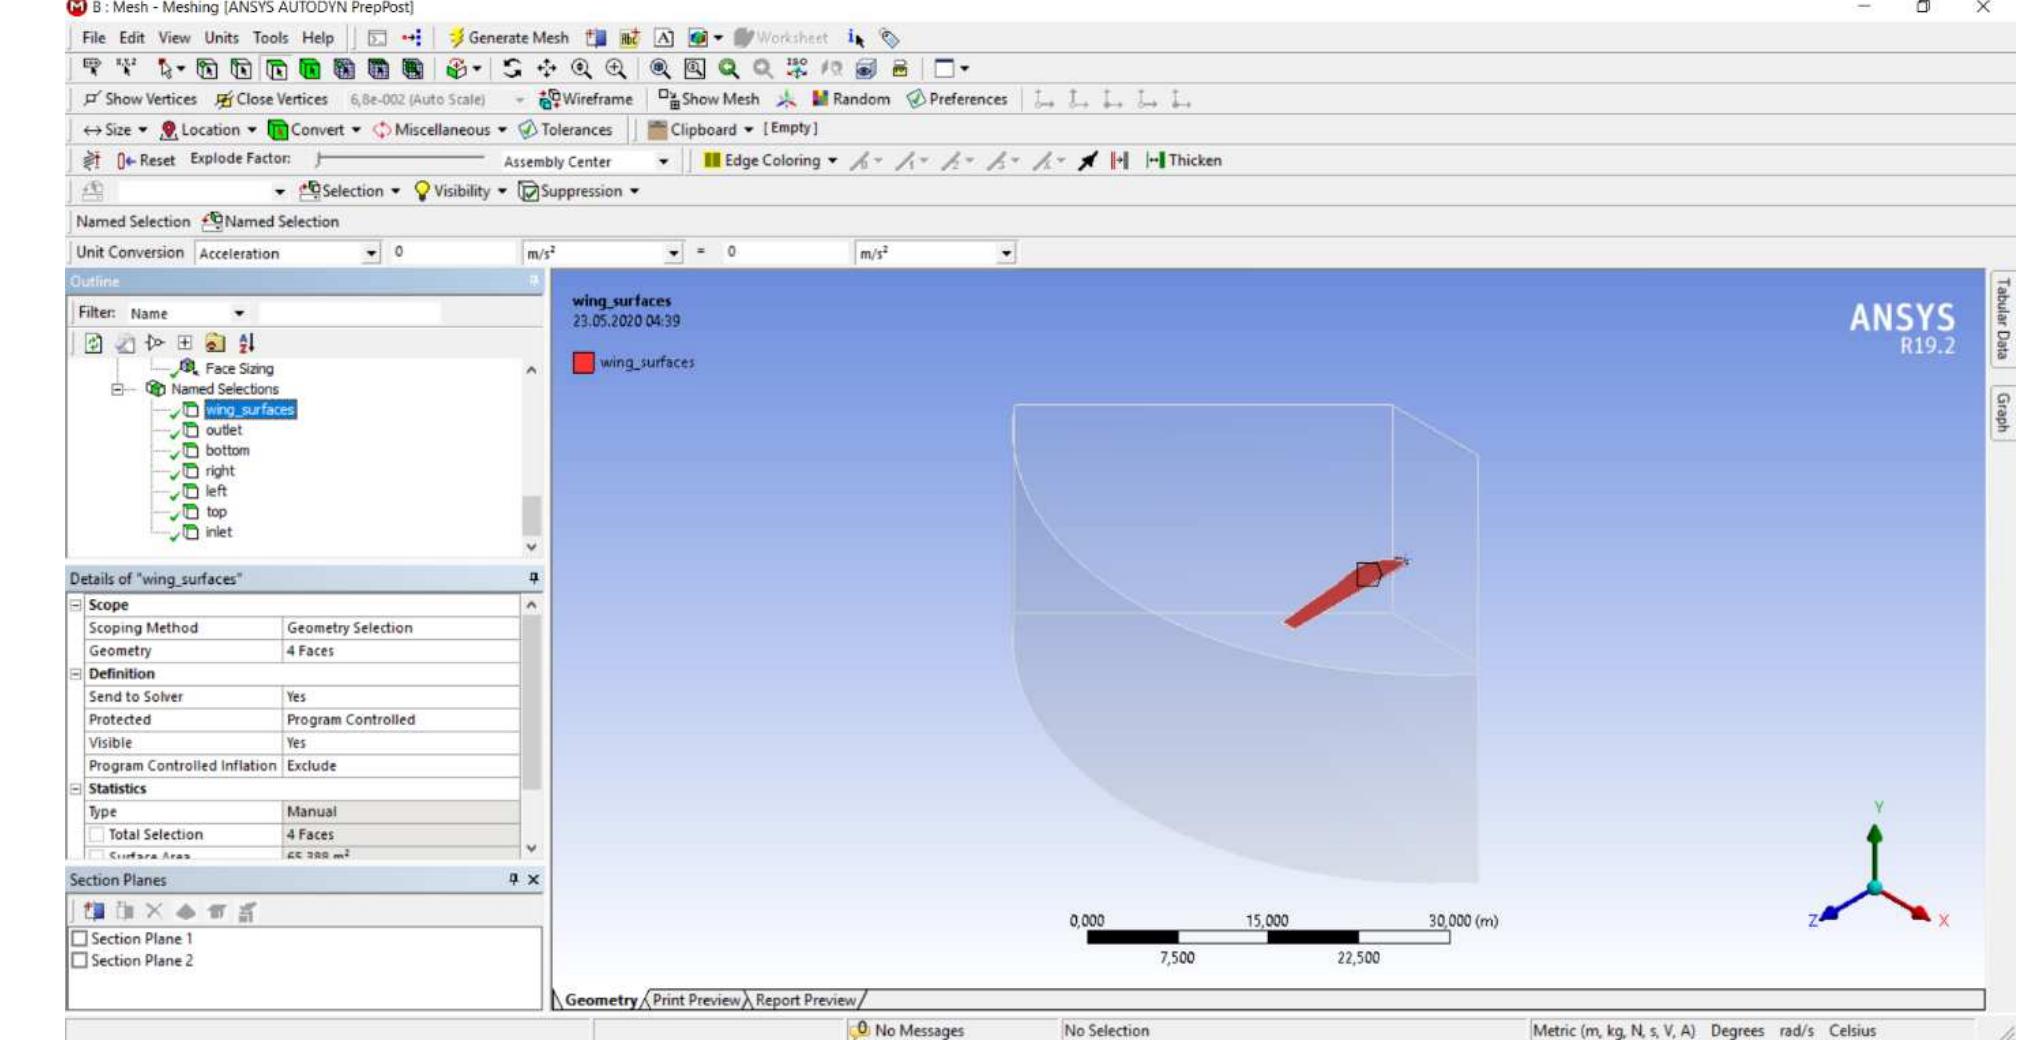2033x1040 pixels.
Task: Click the Reset explode icon
Action: click(125, 160)
